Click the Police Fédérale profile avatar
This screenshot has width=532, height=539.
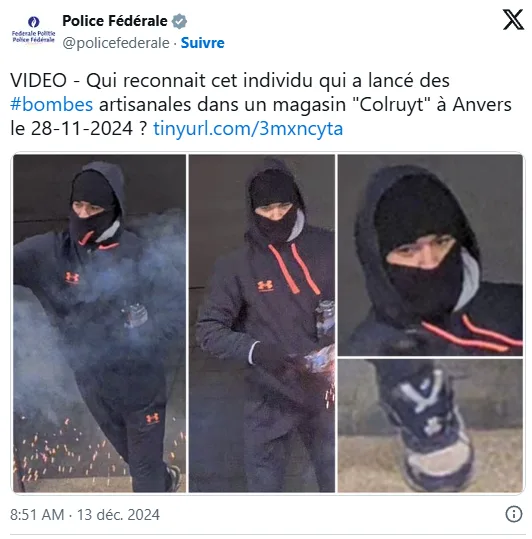(x=33, y=29)
